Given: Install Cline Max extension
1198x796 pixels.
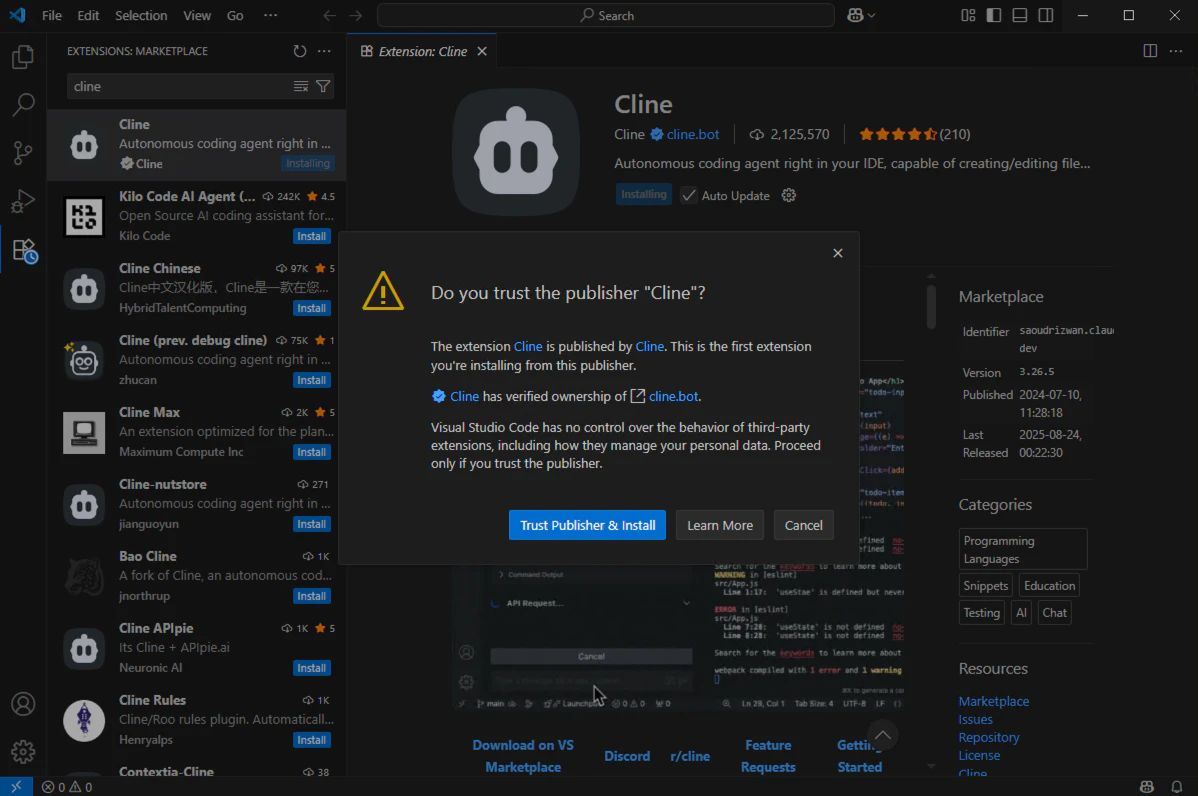Looking at the screenshot, I should pos(312,452).
